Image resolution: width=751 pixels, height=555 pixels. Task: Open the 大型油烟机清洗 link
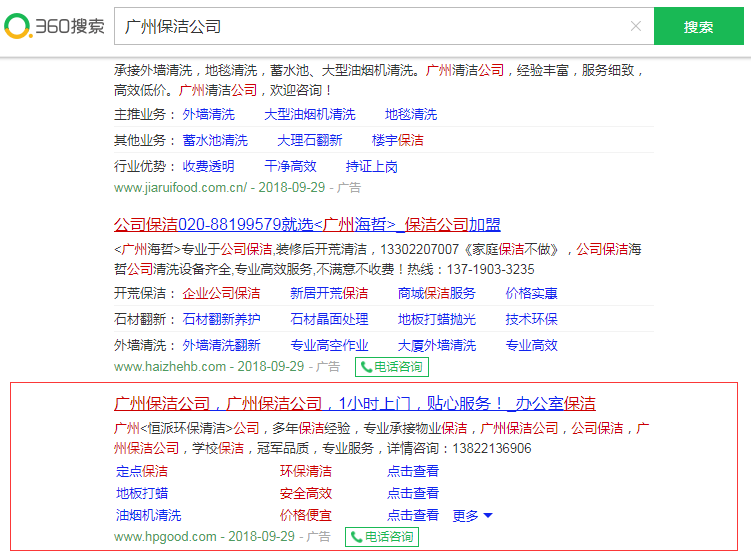tap(310, 114)
